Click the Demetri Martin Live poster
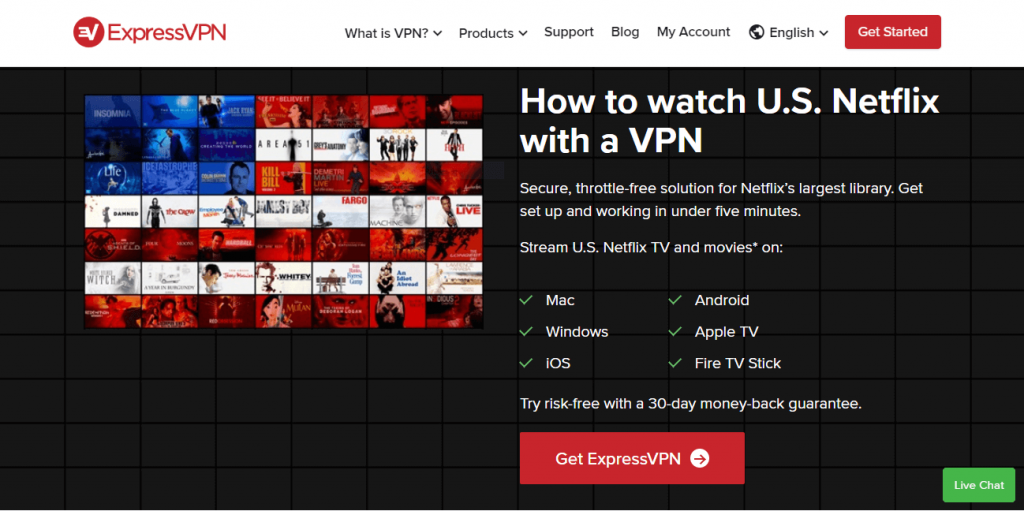This screenshot has height=511, width=1024. (x=340, y=178)
